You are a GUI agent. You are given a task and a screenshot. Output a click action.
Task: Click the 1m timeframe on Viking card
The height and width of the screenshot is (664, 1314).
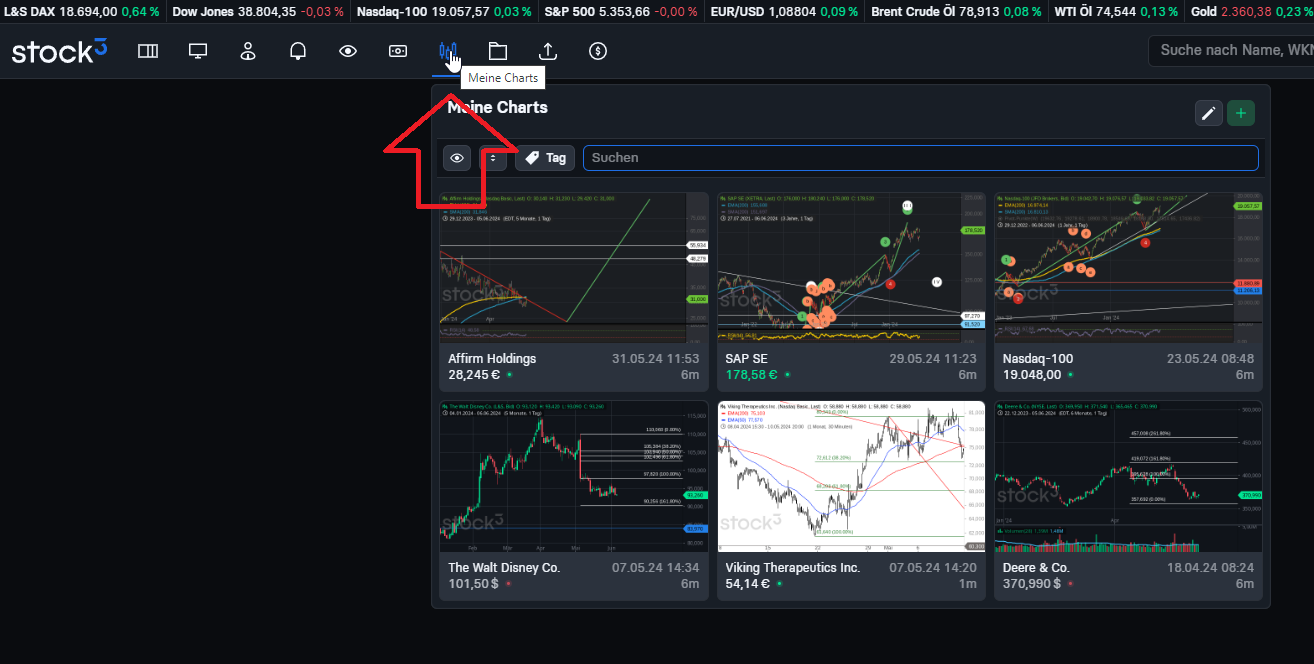(968, 584)
